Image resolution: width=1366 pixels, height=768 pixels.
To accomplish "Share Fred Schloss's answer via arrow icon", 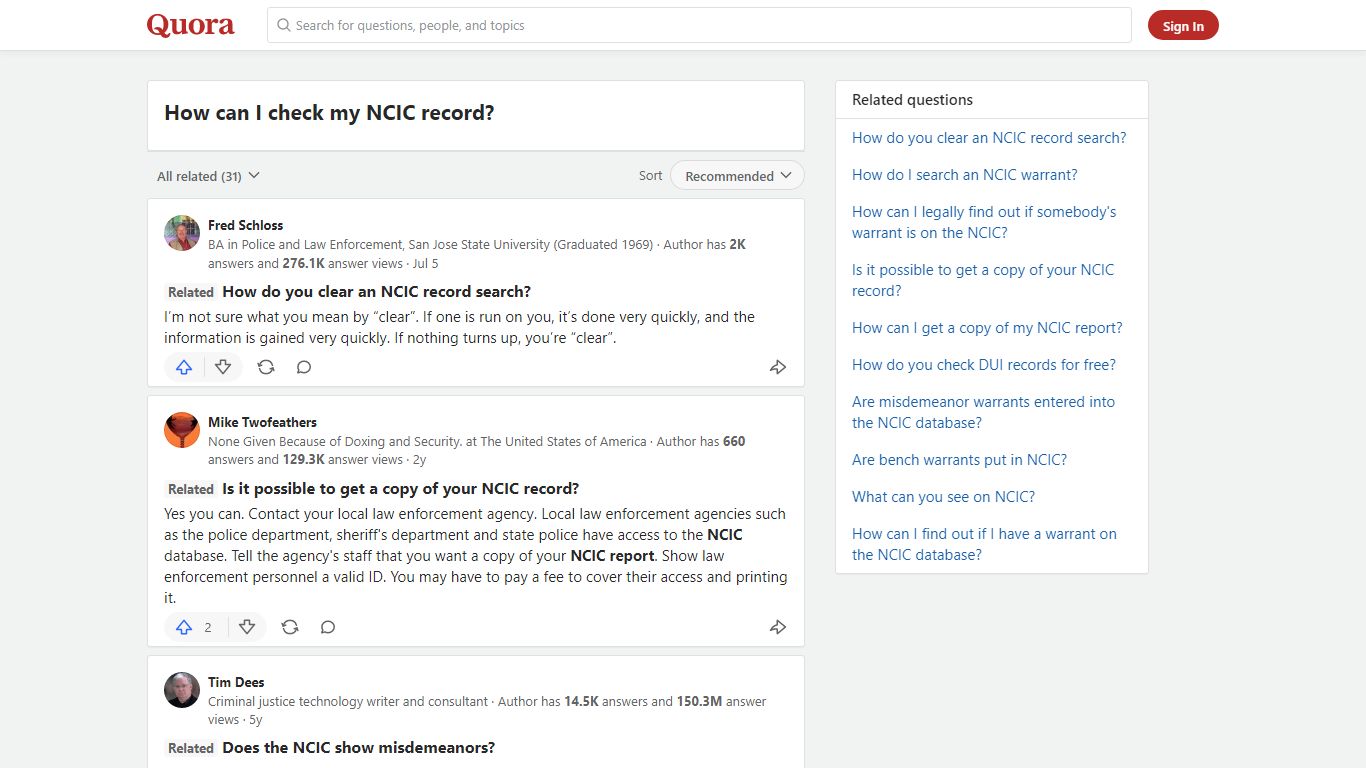I will 778,367.
